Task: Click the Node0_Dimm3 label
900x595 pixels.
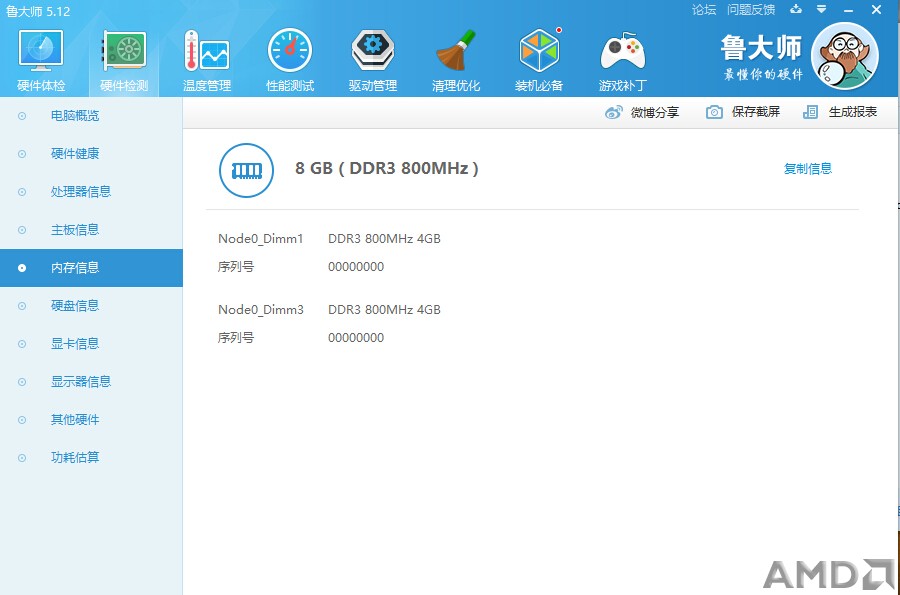Action: tap(261, 310)
